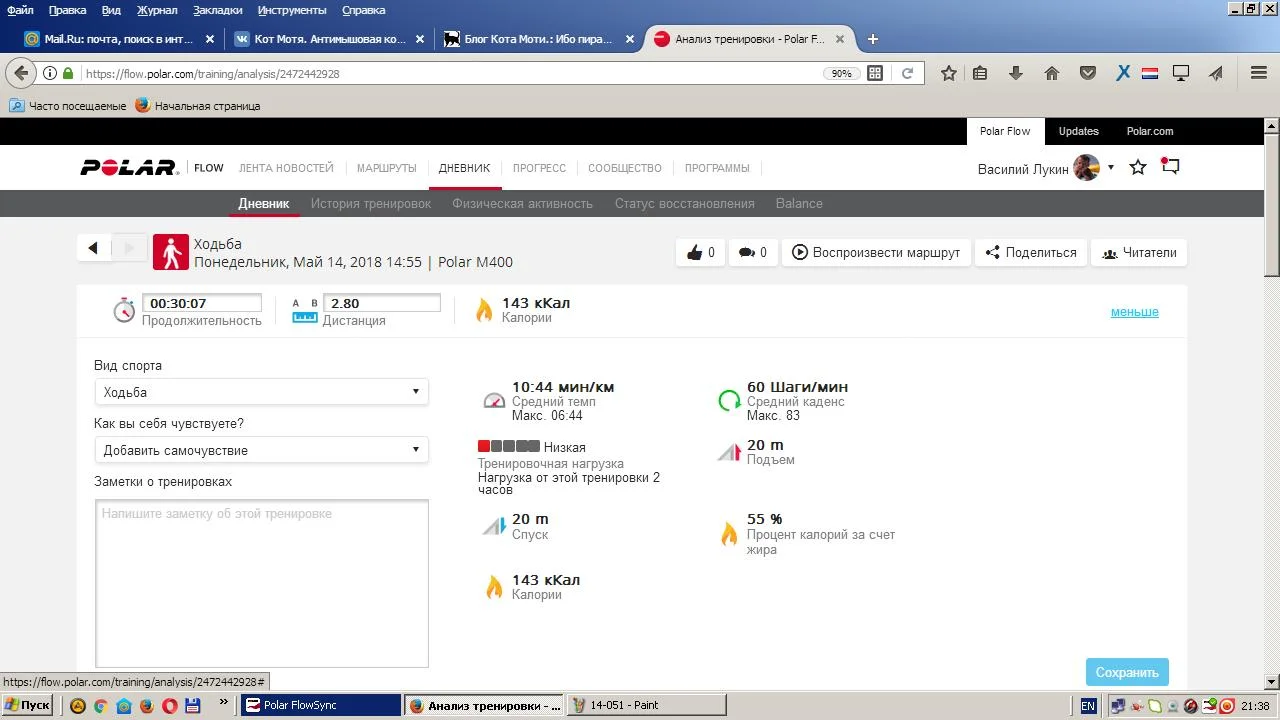Edit the duration field 00:30:07
Screen dimensions: 1280x720
click(202, 303)
